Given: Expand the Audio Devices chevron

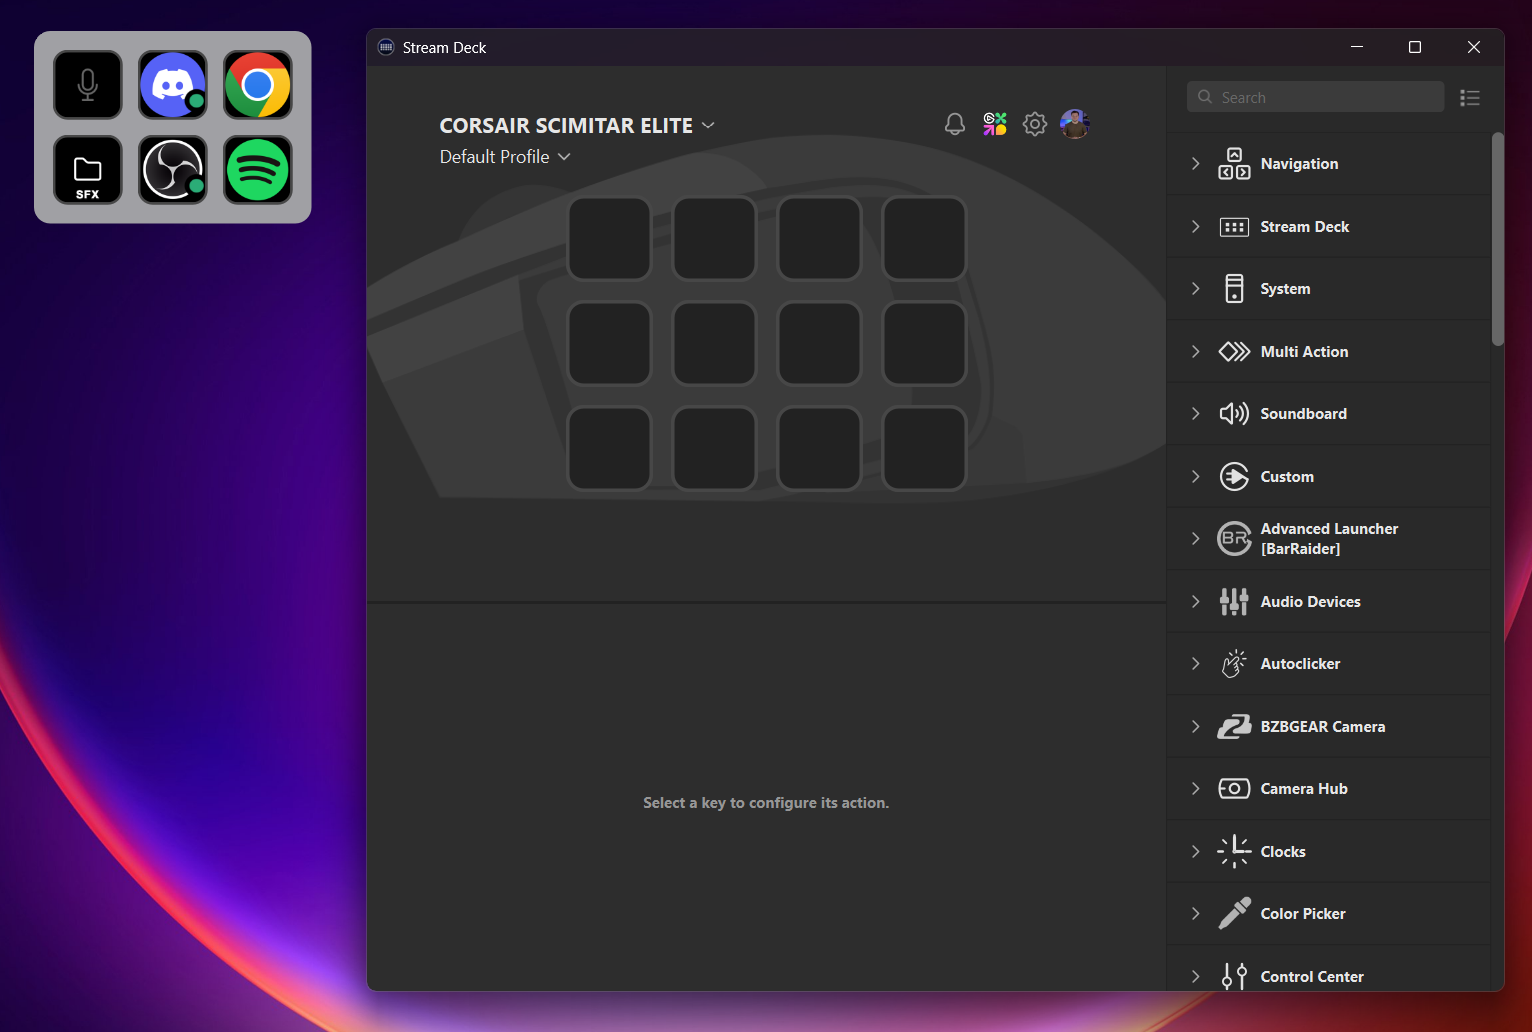Looking at the screenshot, I should (1195, 602).
